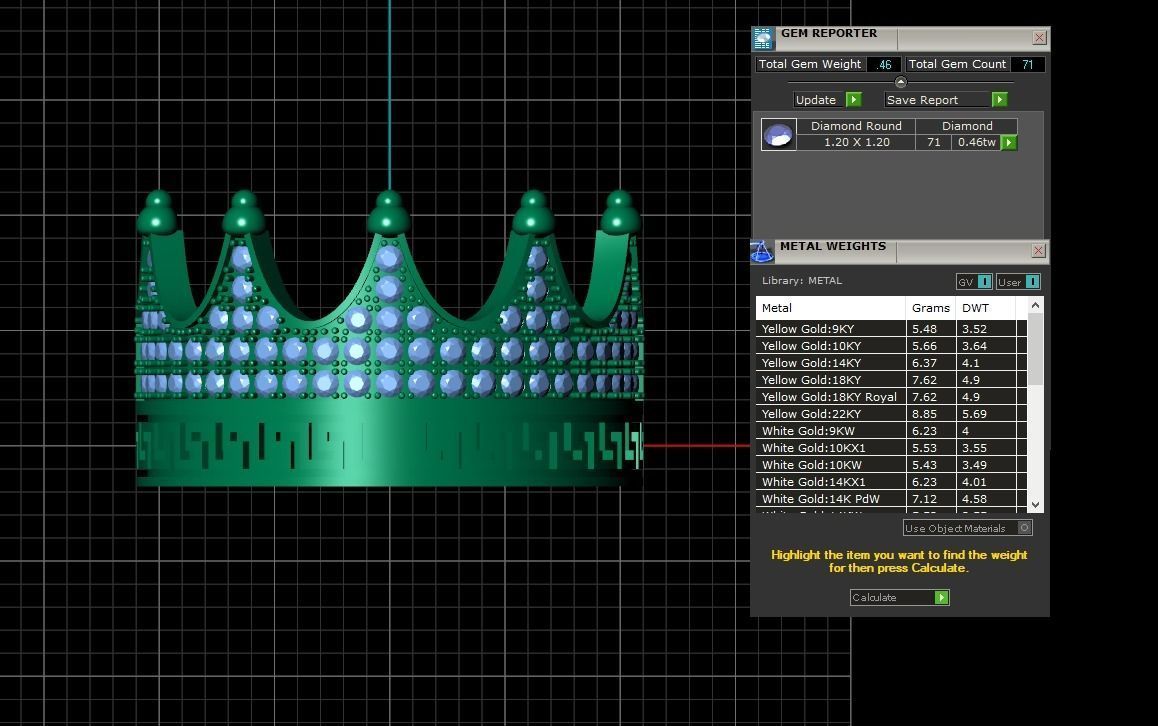Screen dimensions: 1158x726
Task: Click the metal list vertical scrollbar thumb
Action: [1035, 349]
